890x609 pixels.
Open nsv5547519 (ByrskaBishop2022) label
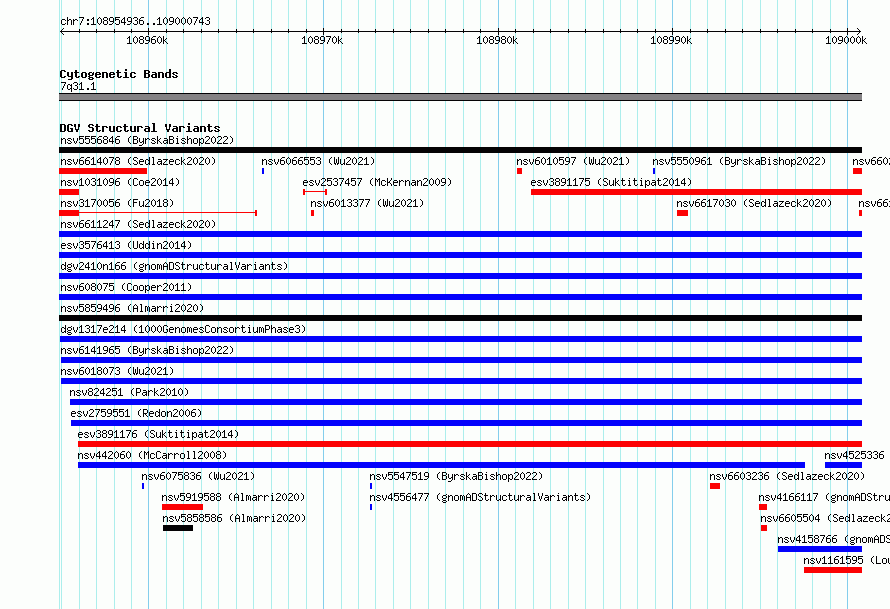click(456, 476)
